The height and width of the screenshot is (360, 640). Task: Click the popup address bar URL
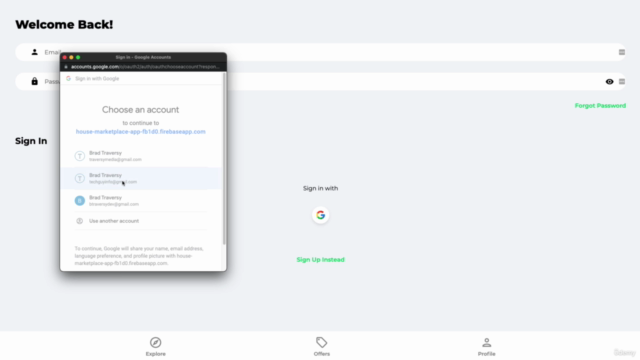pyautogui.click(x=145, y=67)
